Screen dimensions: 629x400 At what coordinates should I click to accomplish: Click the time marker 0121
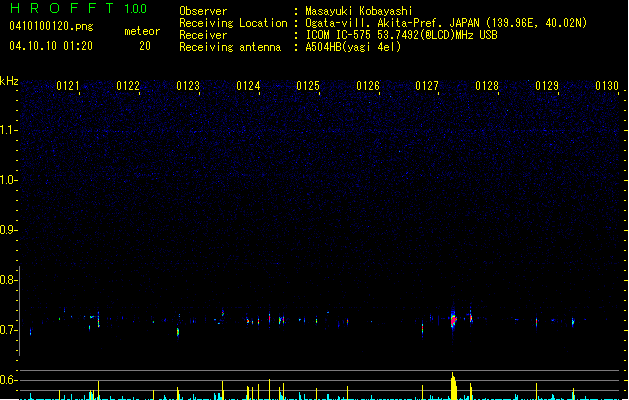point(68,86)
